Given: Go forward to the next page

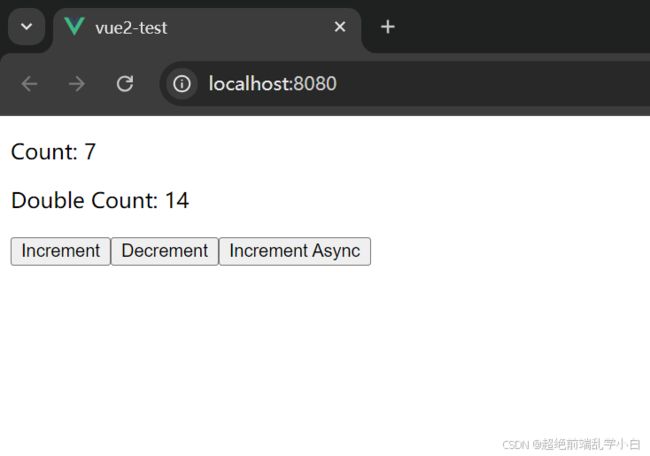Looking at the screenshot, I should point(77,84).
